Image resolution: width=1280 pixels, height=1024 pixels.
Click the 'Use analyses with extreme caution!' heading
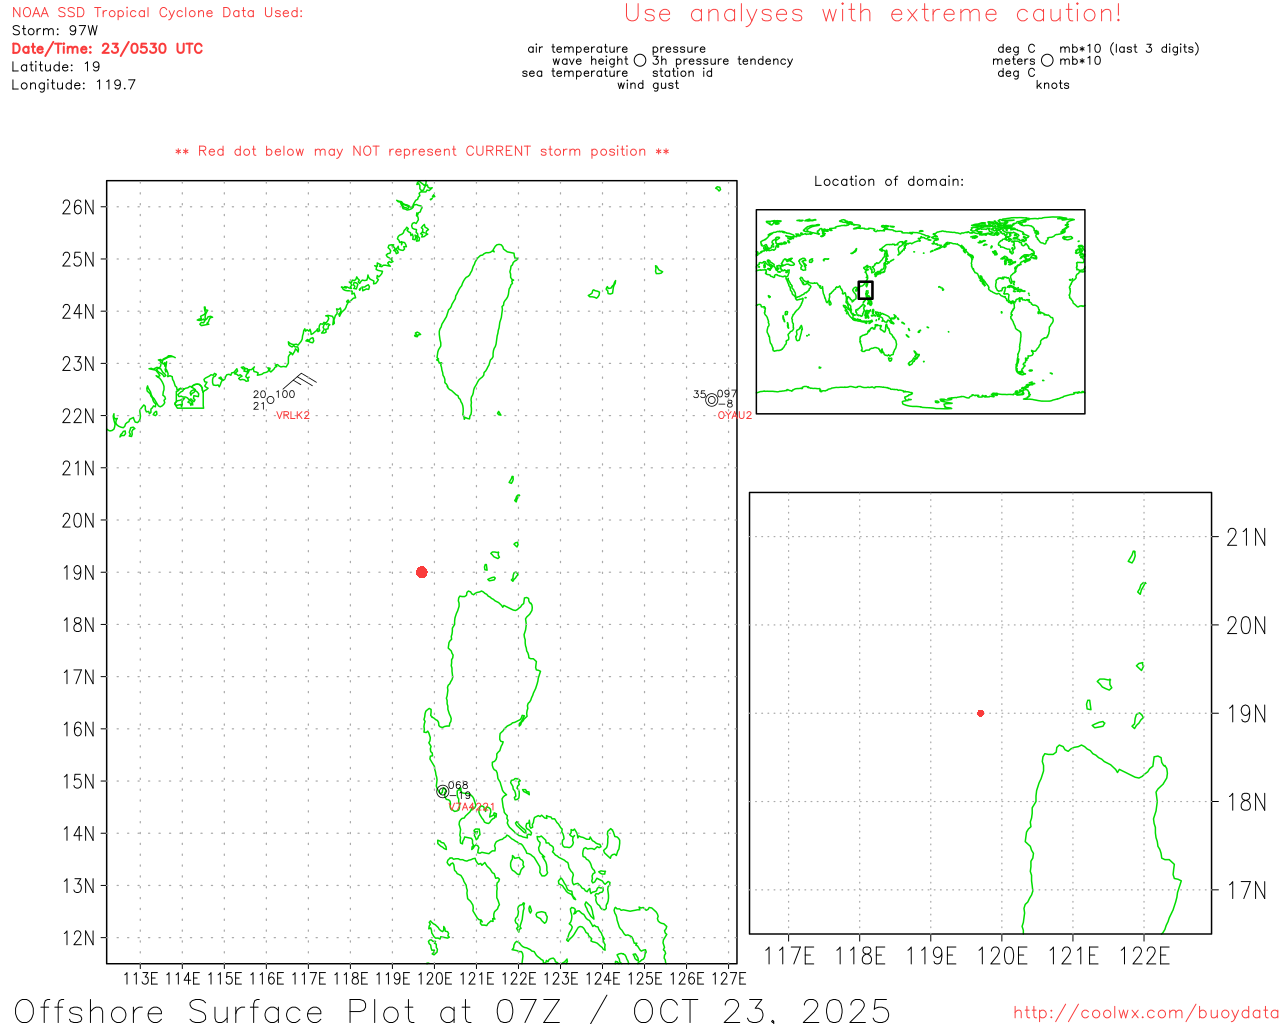pos(872,14)
